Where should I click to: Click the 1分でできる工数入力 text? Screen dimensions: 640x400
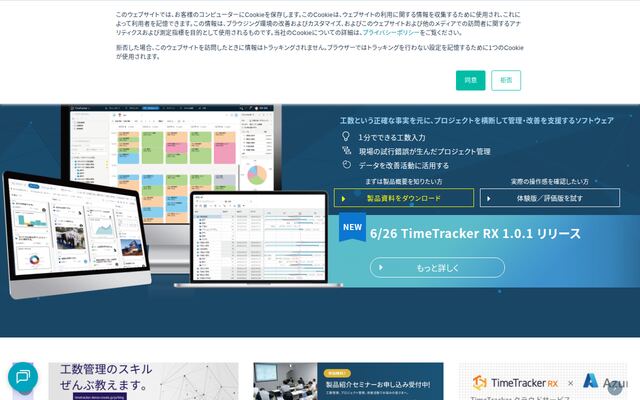[392, 138]
